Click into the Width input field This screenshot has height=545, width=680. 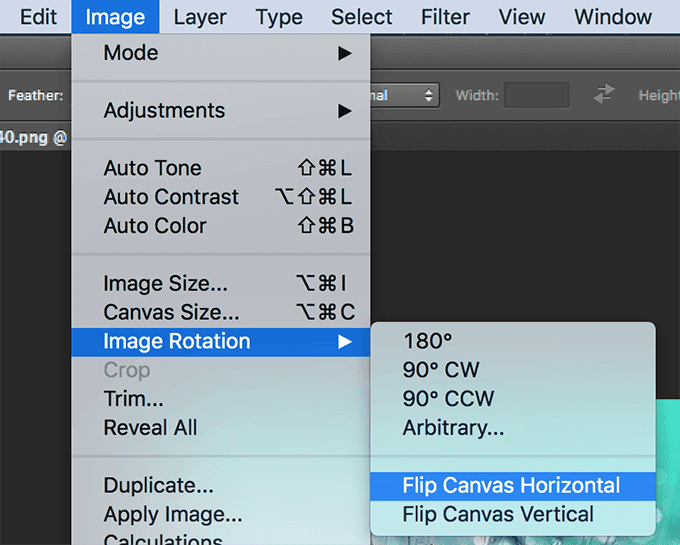(x=536, y=95)
